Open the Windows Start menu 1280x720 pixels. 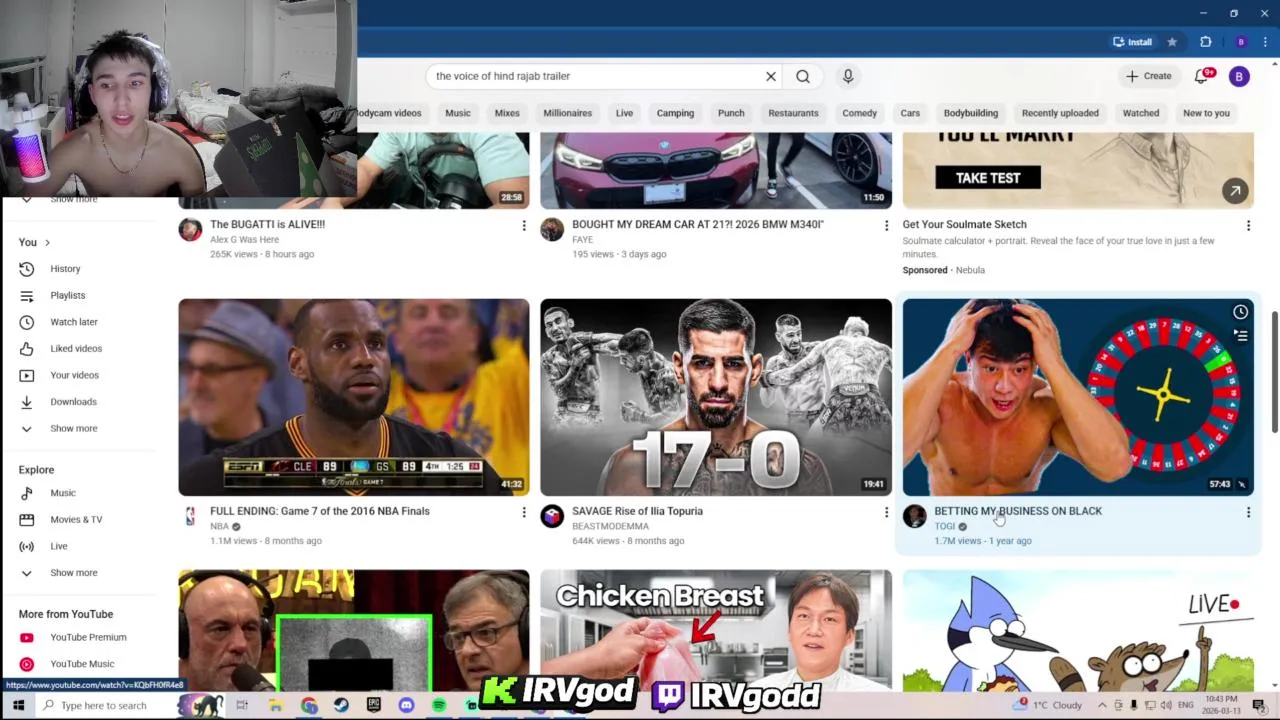point(18,705)
